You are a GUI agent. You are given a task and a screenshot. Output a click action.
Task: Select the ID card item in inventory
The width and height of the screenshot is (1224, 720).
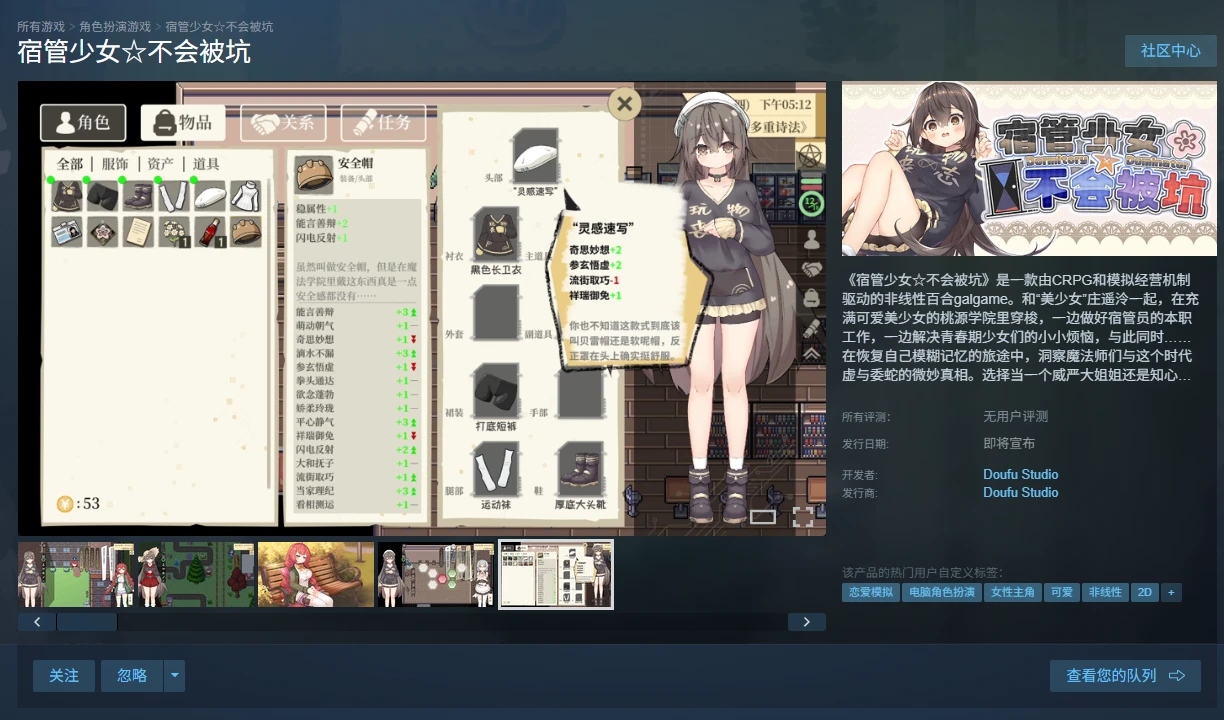[67, 232]
